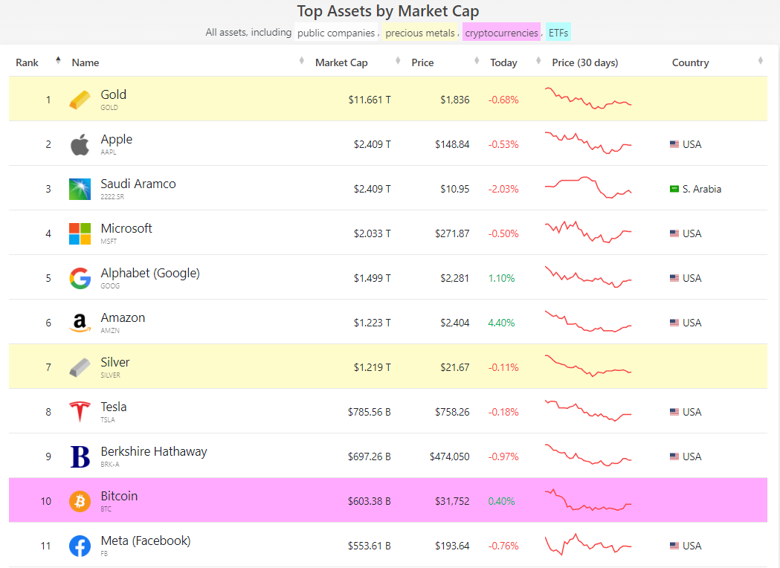The height and width of the screenshot is (568, 780).
Task: Toggle the precious metals filter
Action: 420,33
